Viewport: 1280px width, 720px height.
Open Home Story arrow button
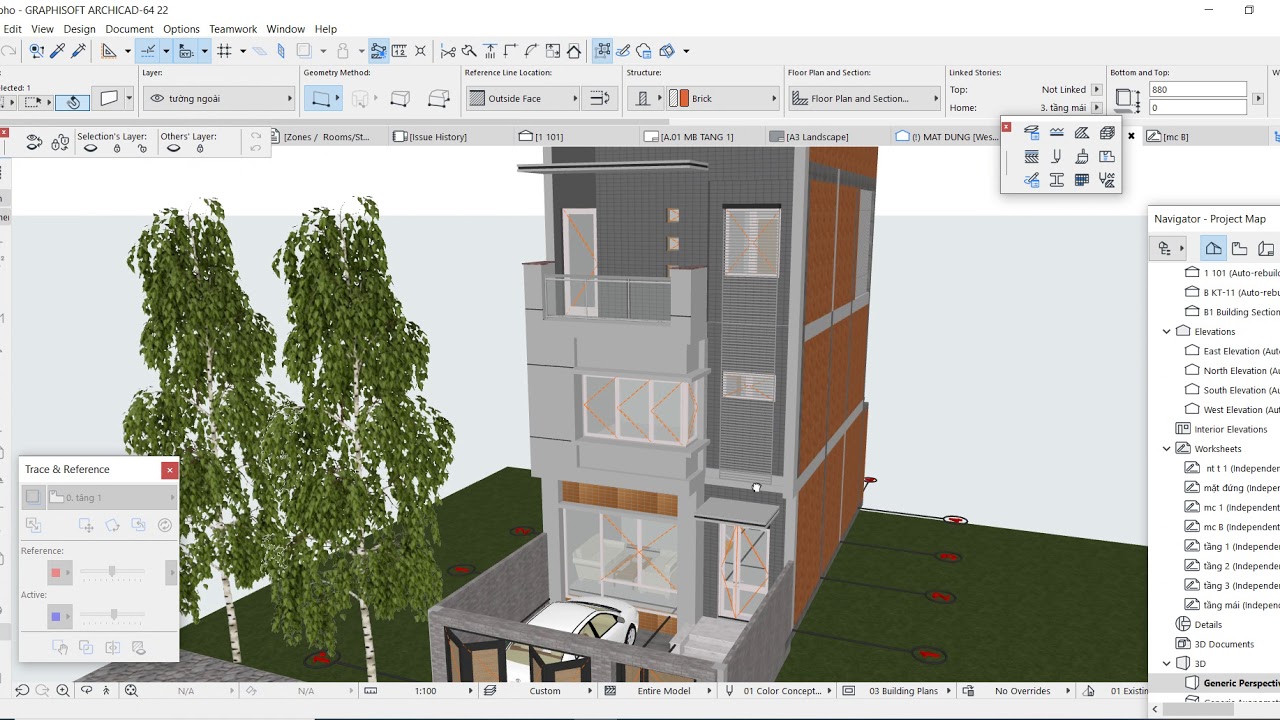(x=1097, y=107)
